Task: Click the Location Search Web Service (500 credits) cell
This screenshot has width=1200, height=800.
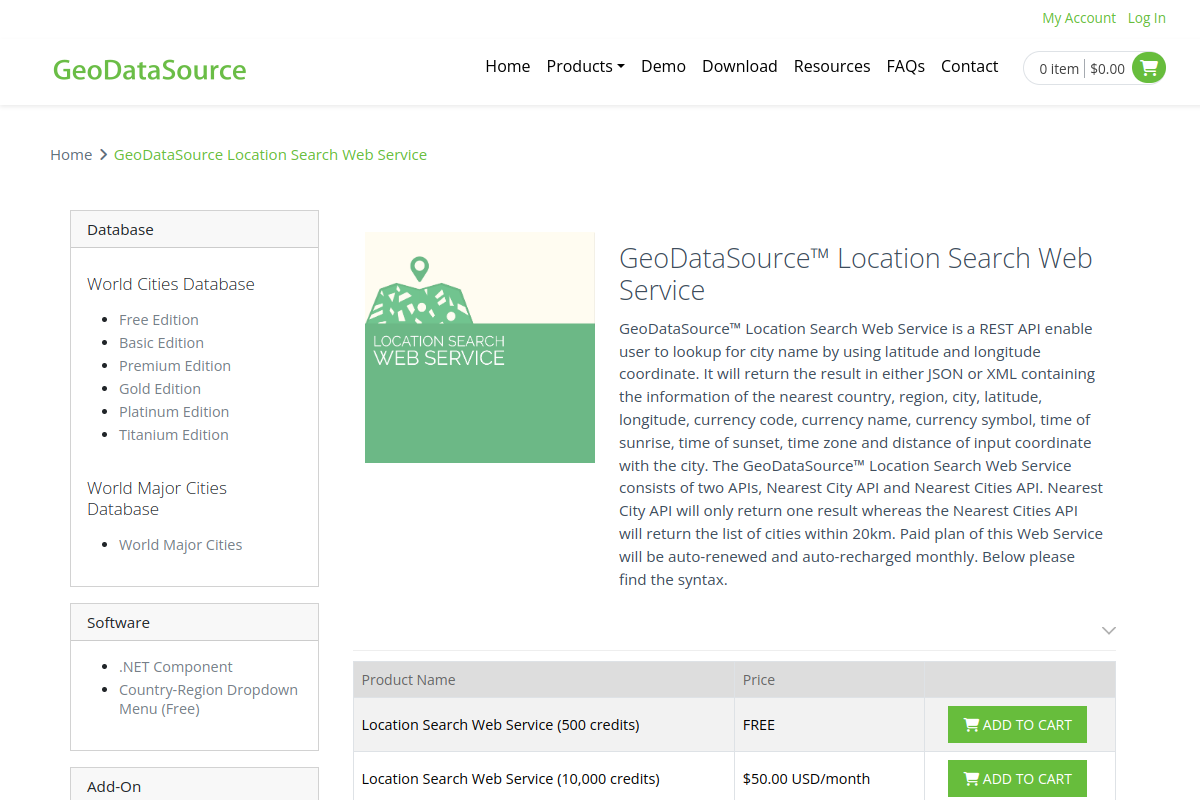Action: click(544, 725)
